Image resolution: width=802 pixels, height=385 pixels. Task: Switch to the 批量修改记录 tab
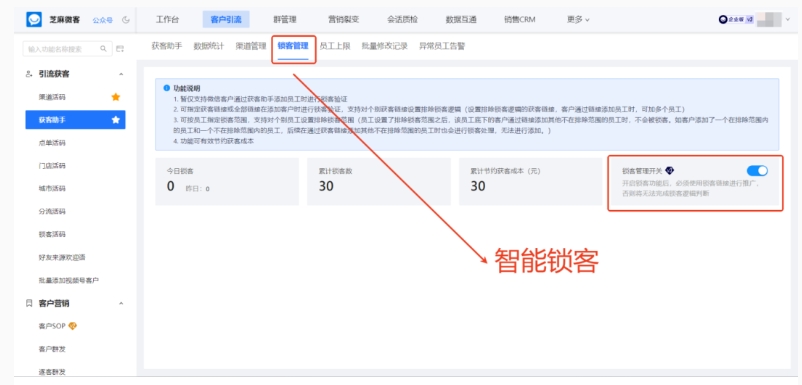click(x=385, y=46)
